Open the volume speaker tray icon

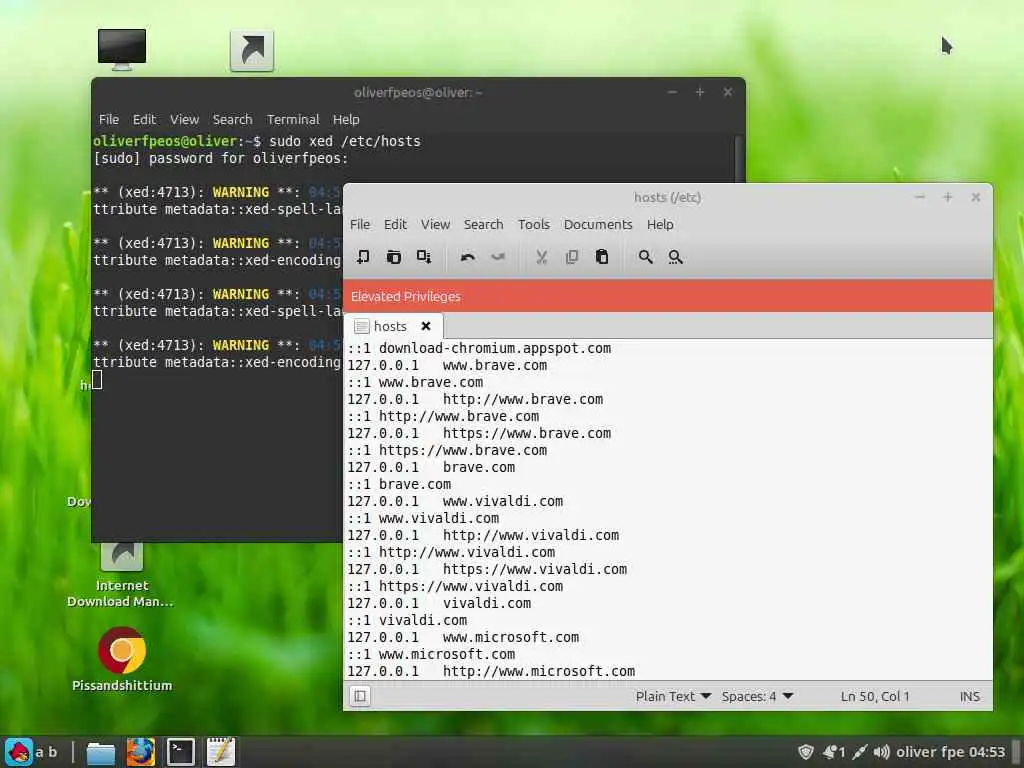882,752
